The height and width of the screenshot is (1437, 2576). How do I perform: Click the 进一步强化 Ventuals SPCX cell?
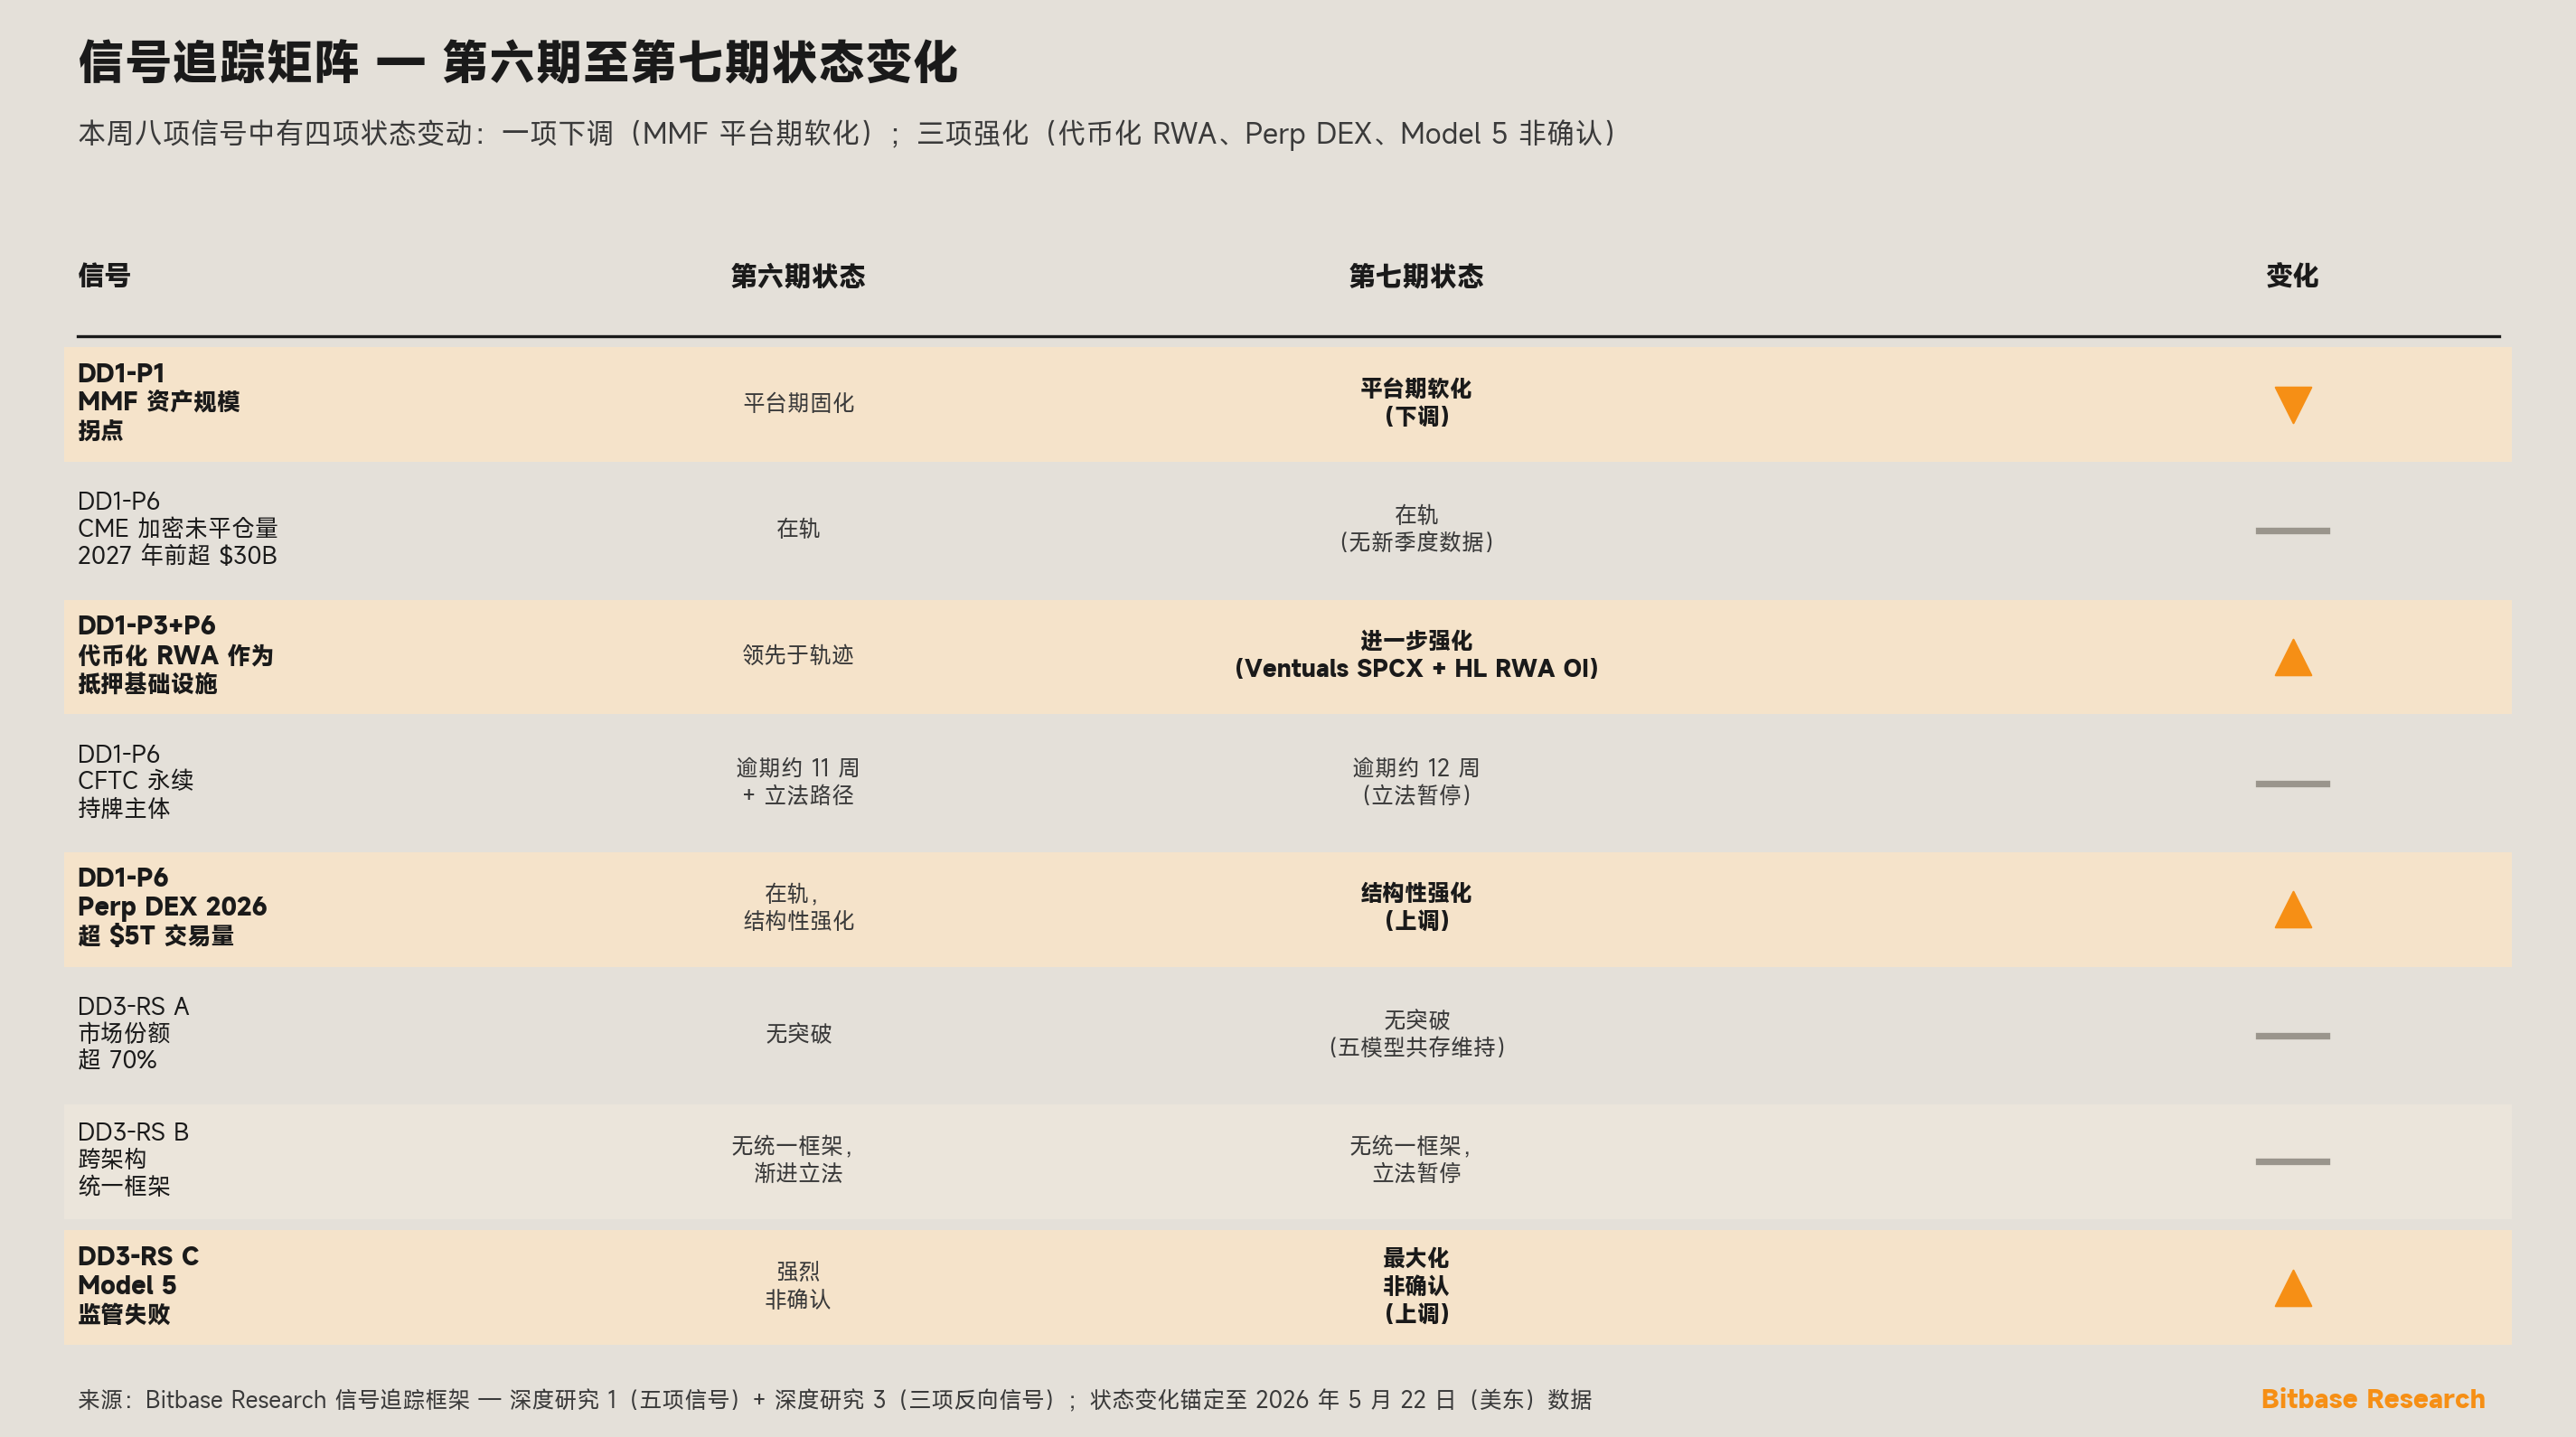1415,654
